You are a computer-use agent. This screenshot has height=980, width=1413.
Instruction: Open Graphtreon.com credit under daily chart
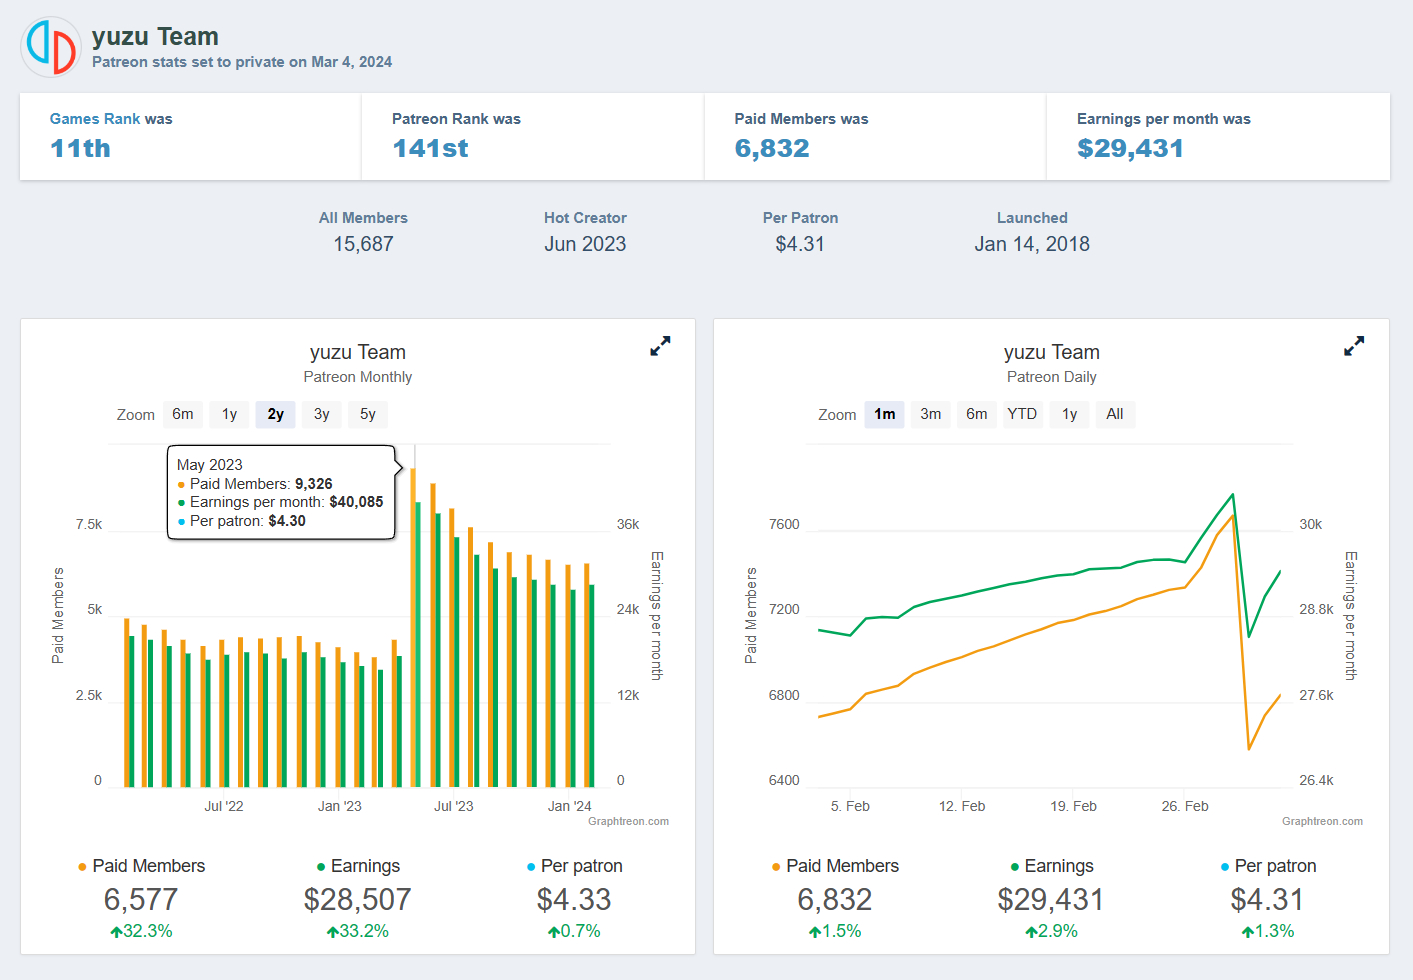coord(1322,821)
